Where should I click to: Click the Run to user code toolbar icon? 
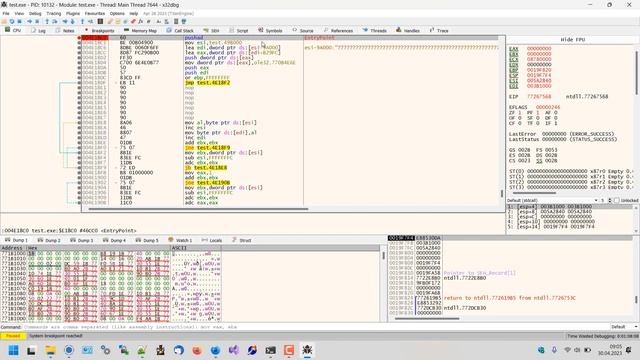90,21
